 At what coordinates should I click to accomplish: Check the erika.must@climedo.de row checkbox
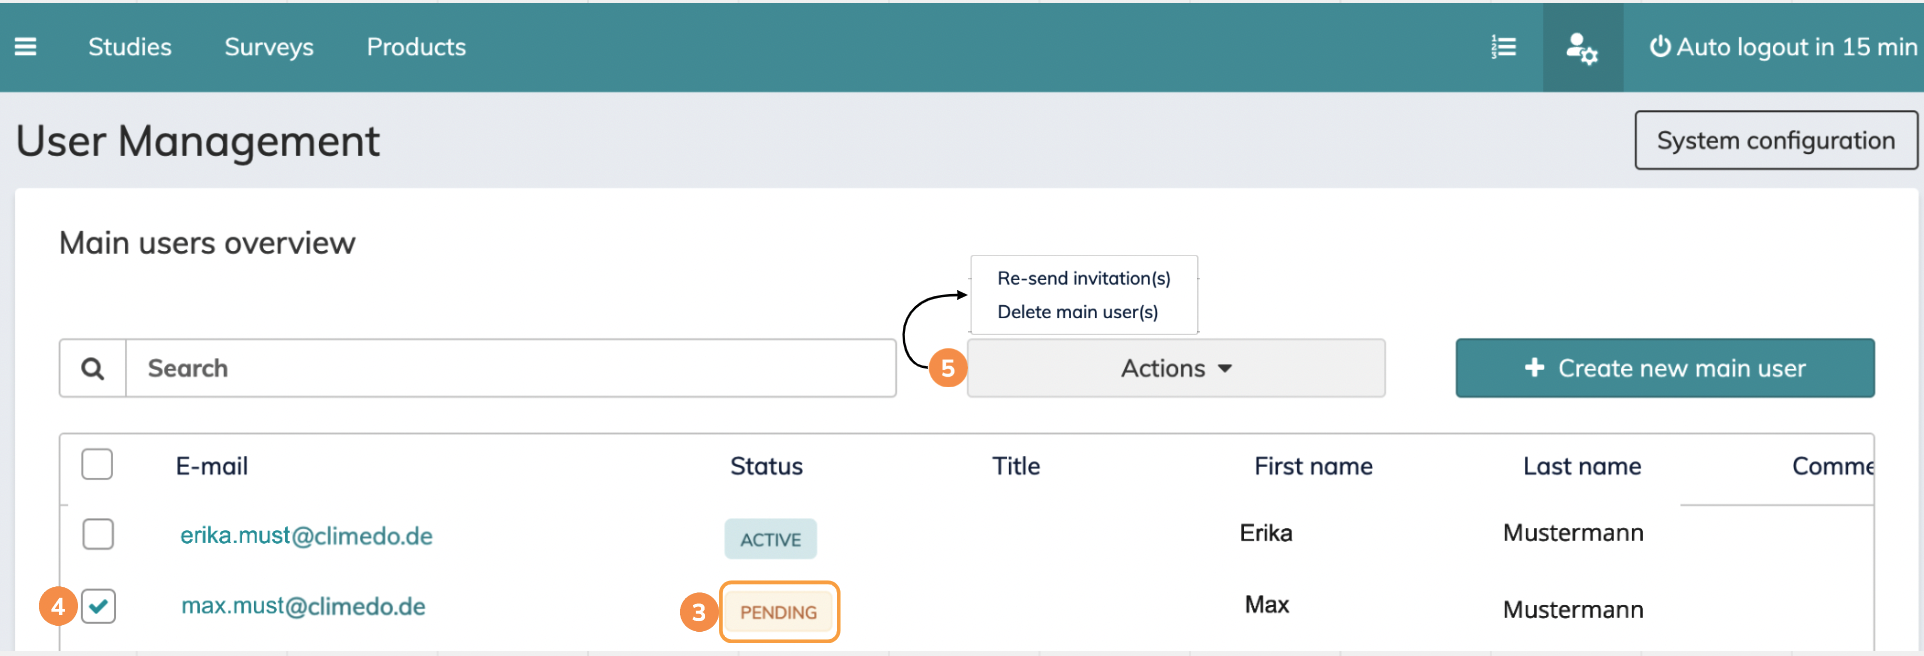click(x=98, y=534)
